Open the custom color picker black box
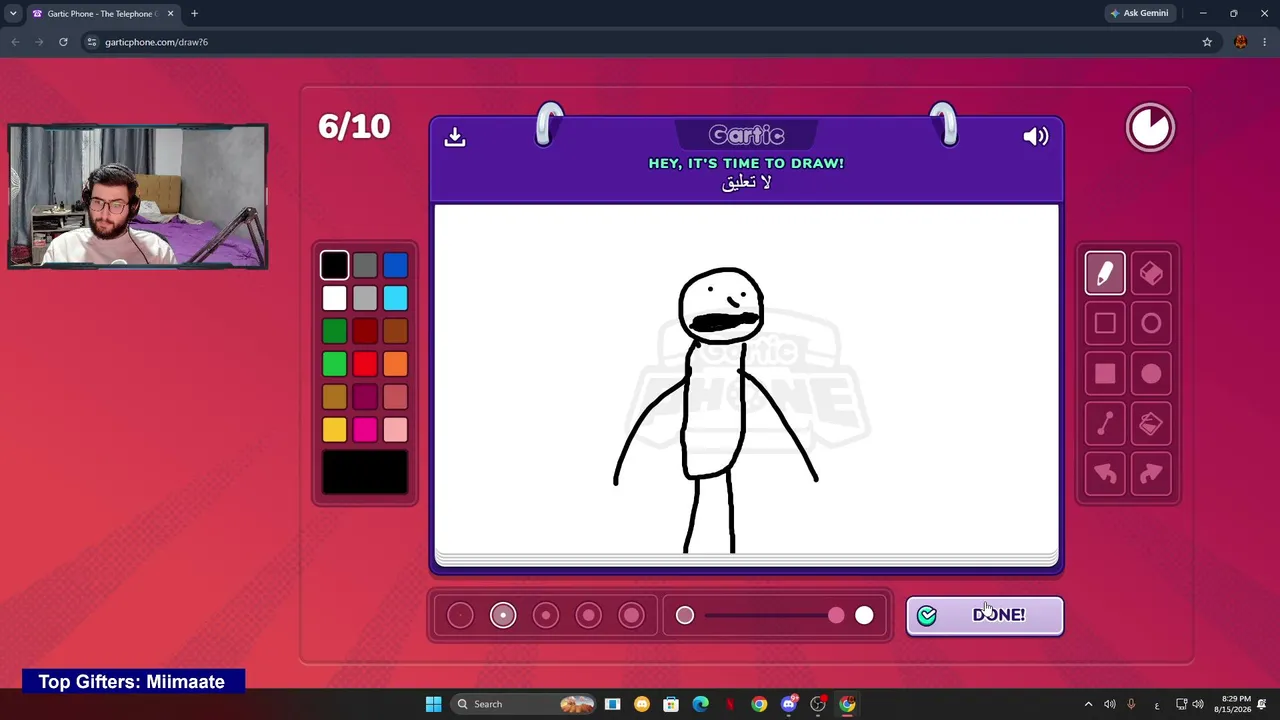 (x=365, y=472)
